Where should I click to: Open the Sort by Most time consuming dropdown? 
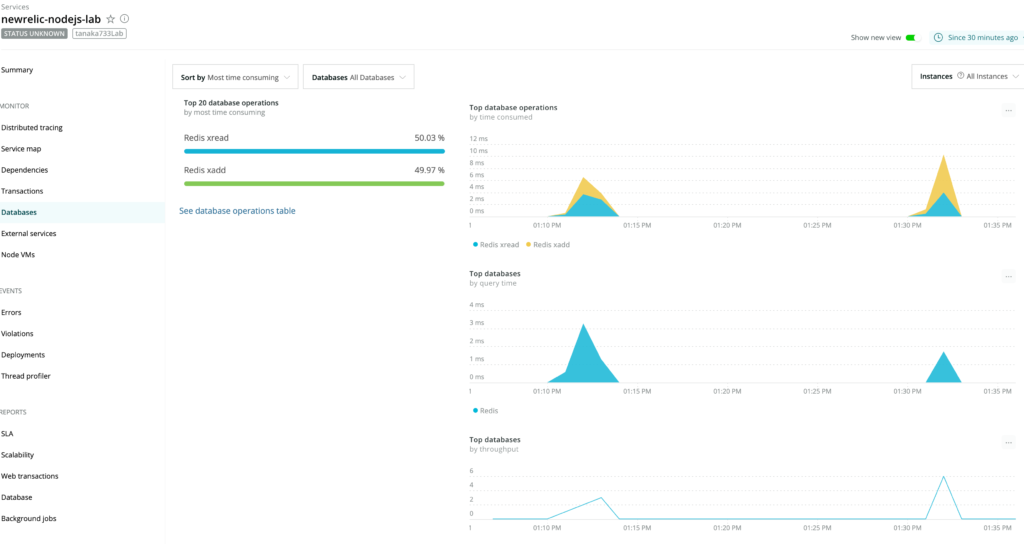pyautogui.click(x=235, y=77)
